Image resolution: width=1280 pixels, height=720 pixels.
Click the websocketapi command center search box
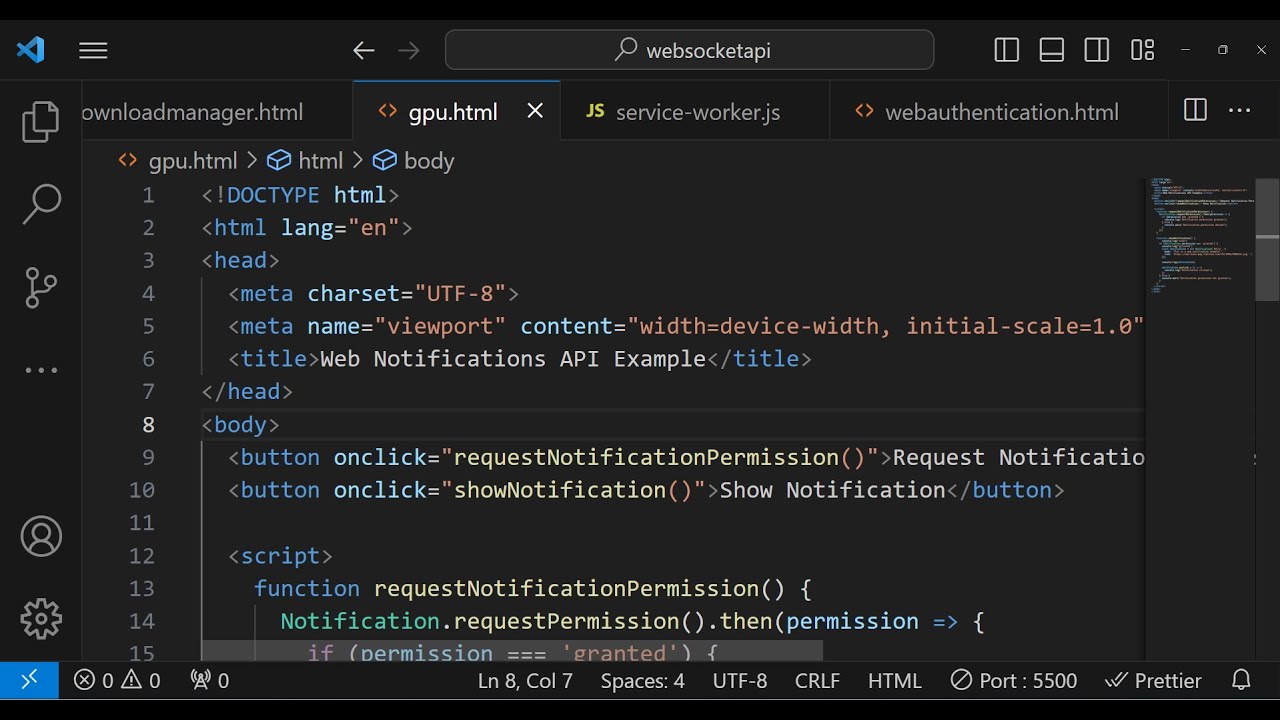[x=690, y=50]
